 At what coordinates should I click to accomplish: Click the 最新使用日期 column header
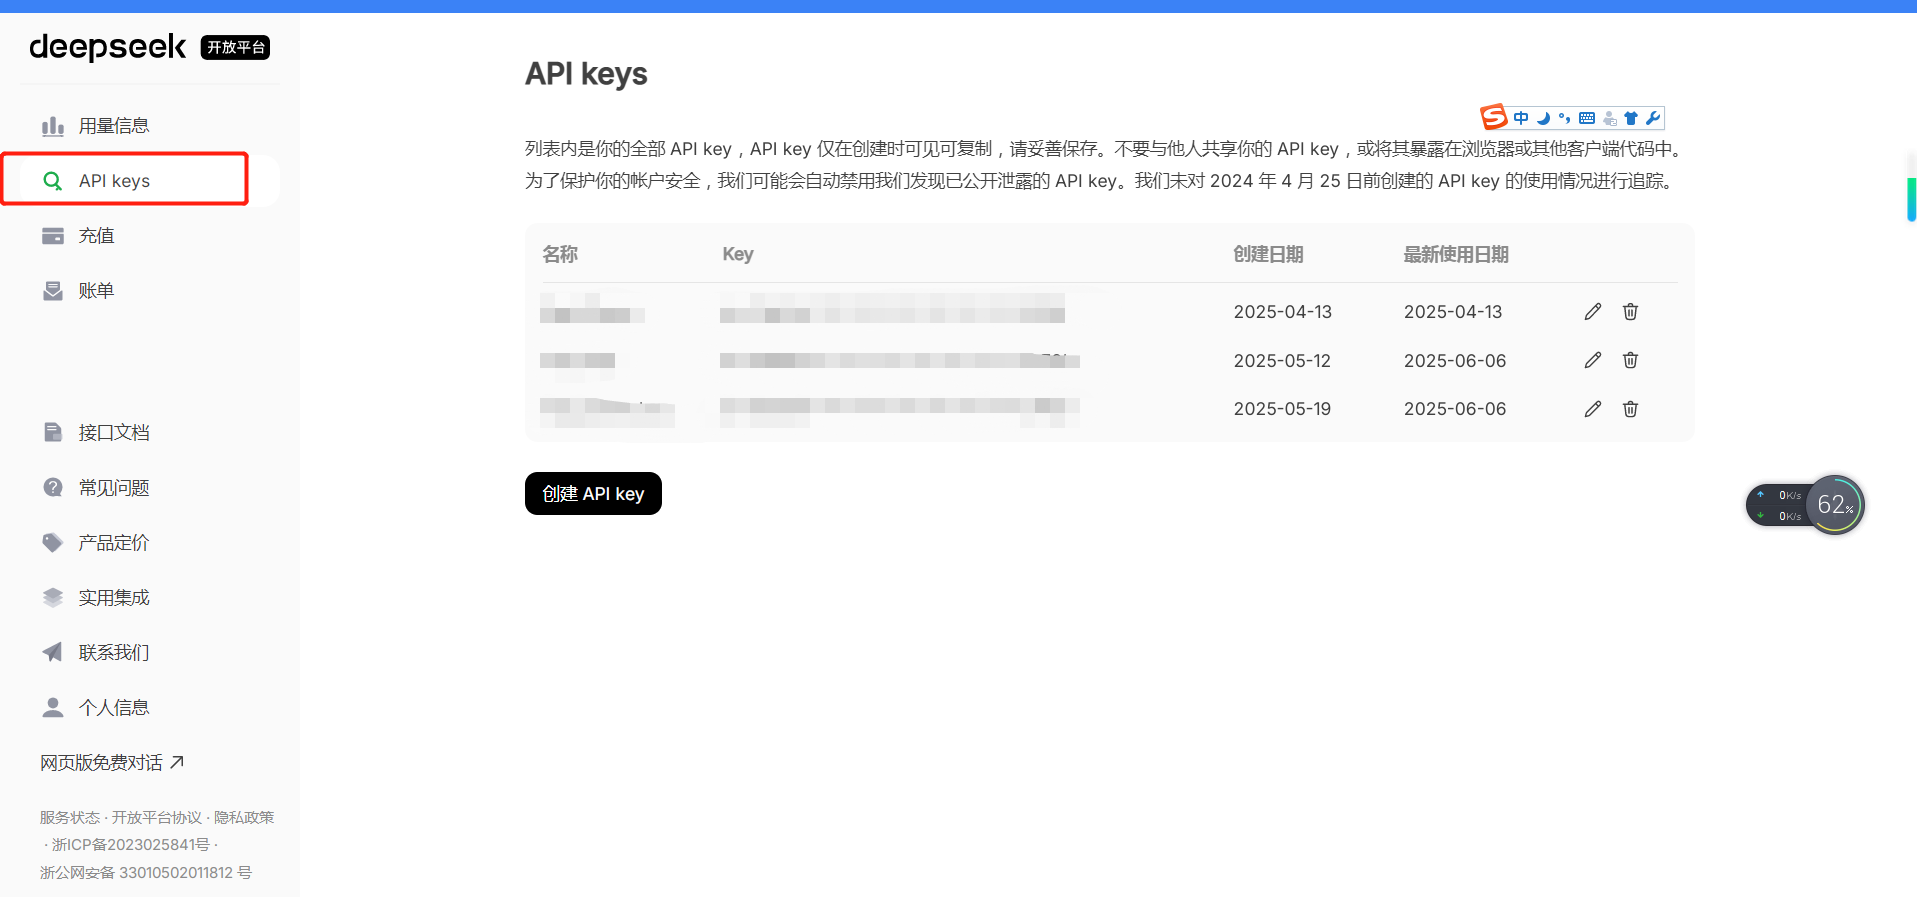coord(1456,254)
